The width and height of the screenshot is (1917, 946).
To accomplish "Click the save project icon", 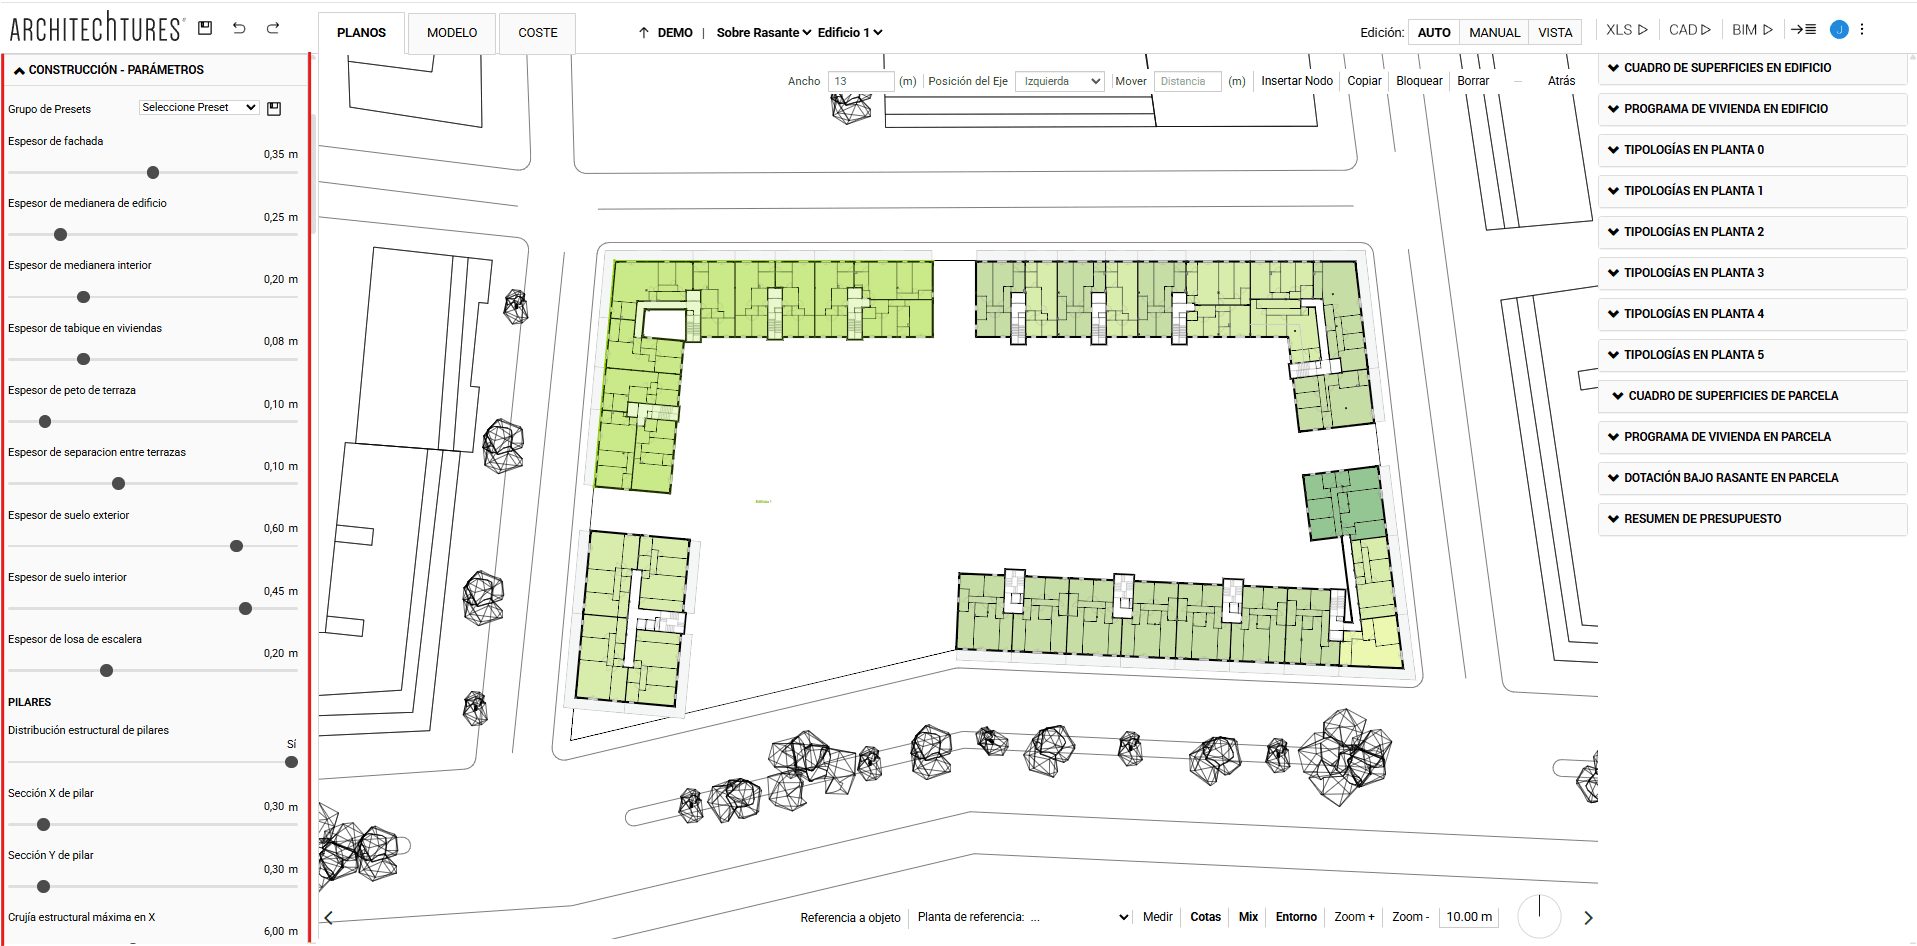I will [205, 28].
